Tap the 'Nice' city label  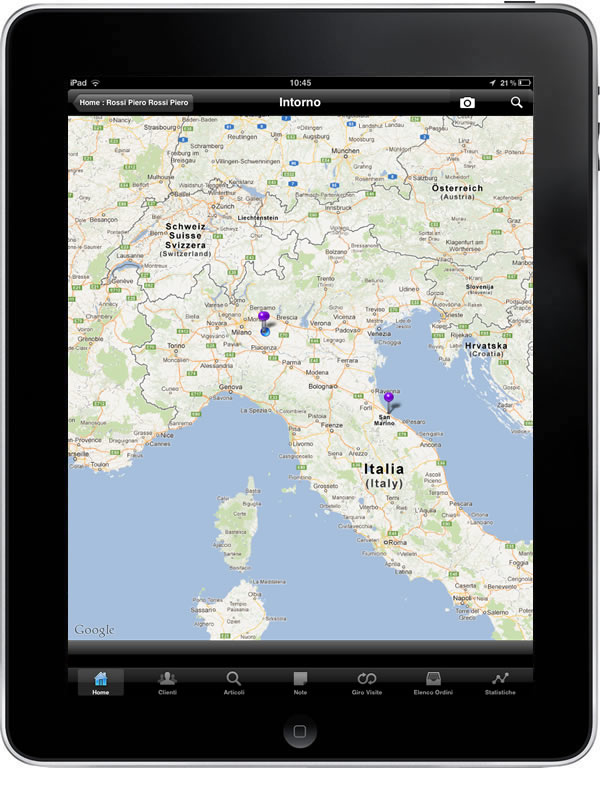tap(167, 435)
